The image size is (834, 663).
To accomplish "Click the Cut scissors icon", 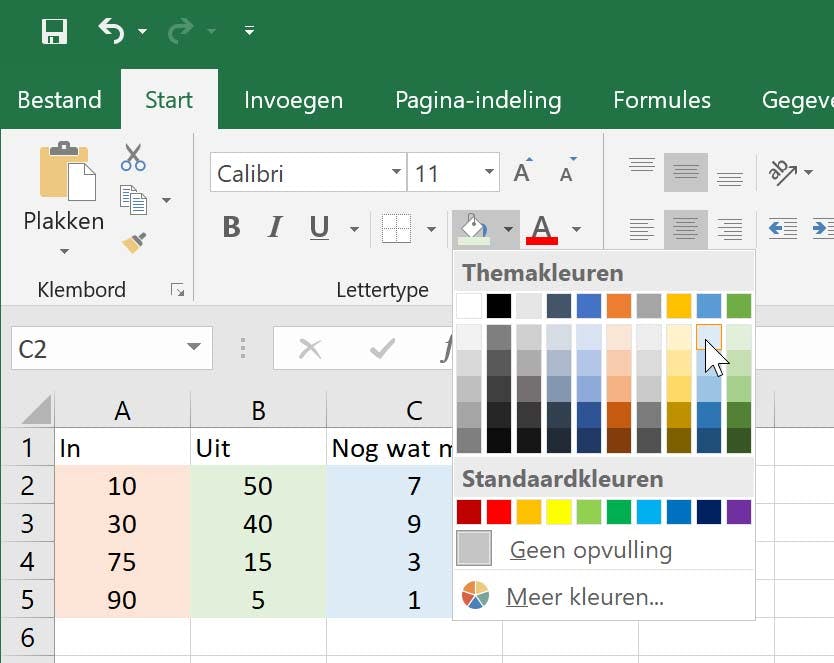I will click(x=133, y=157).
